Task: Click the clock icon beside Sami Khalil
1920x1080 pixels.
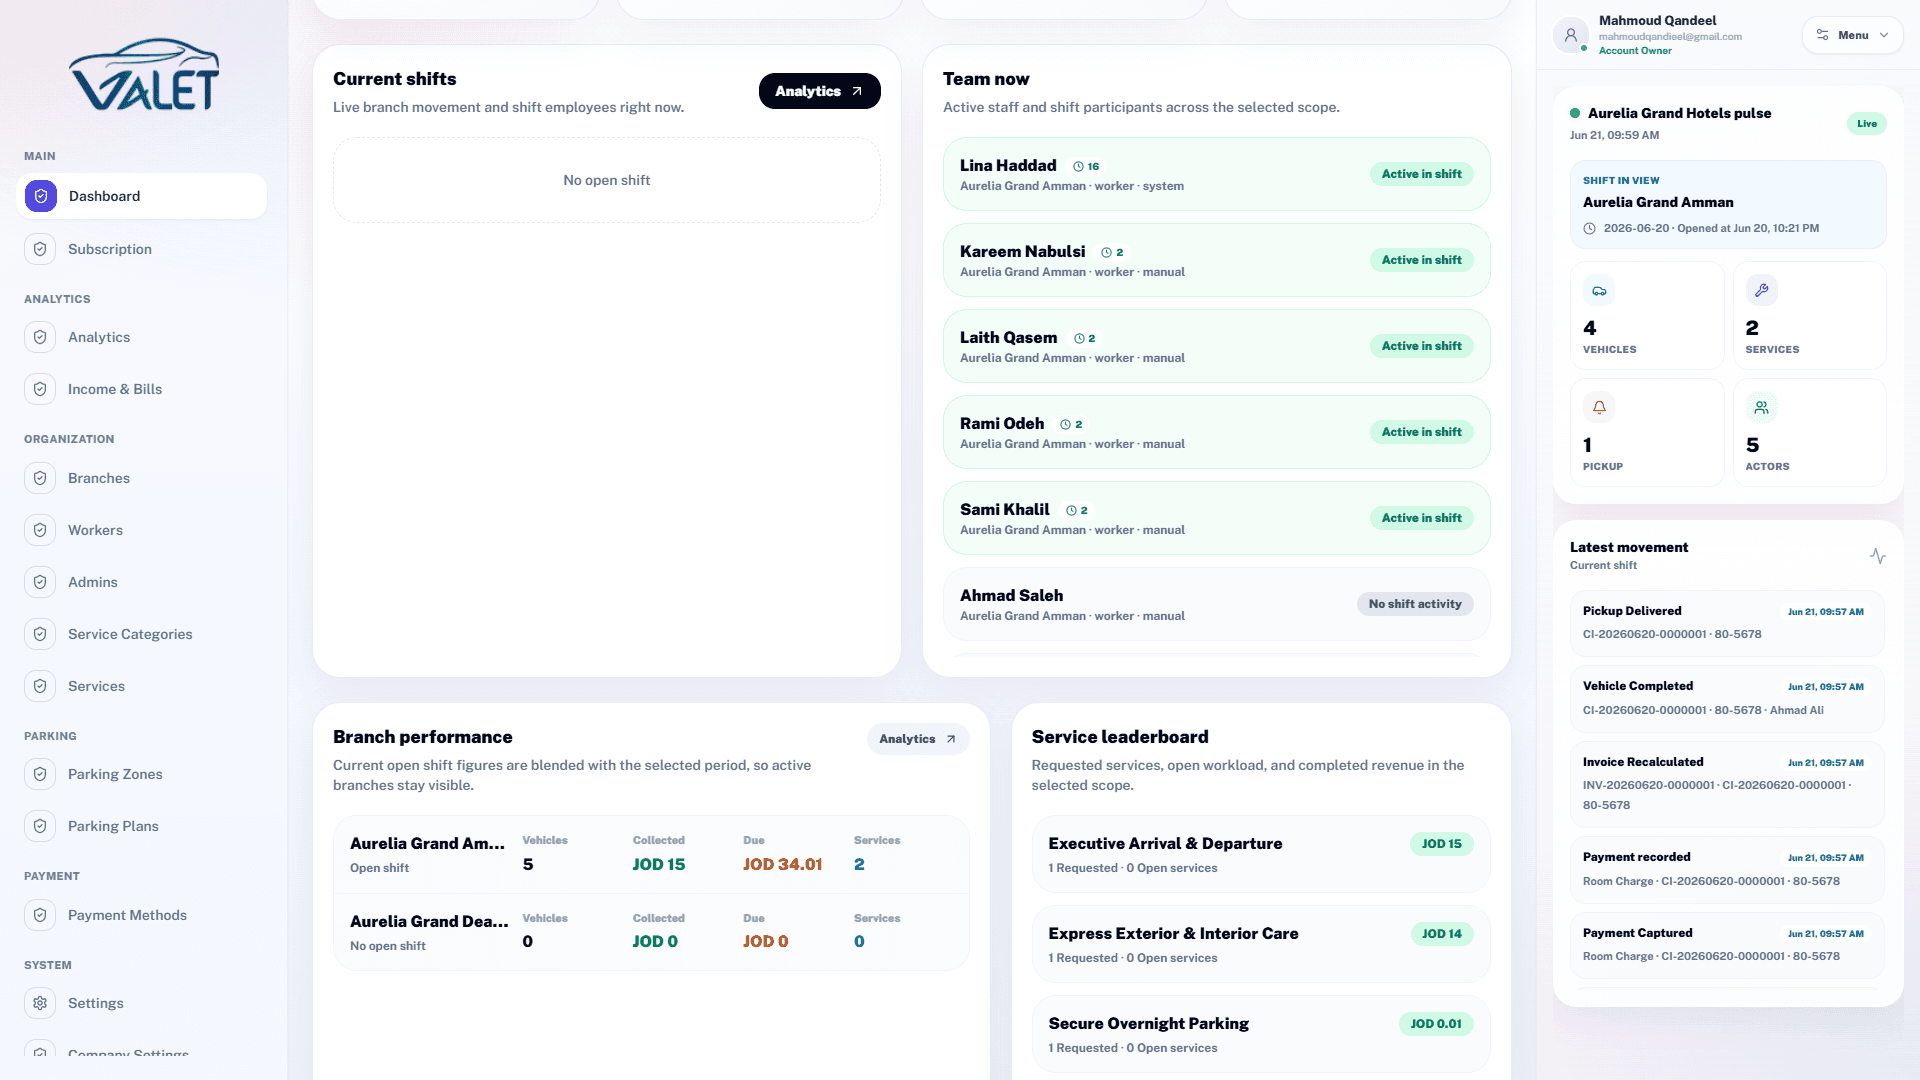Action: click(x=1071, y=511)
